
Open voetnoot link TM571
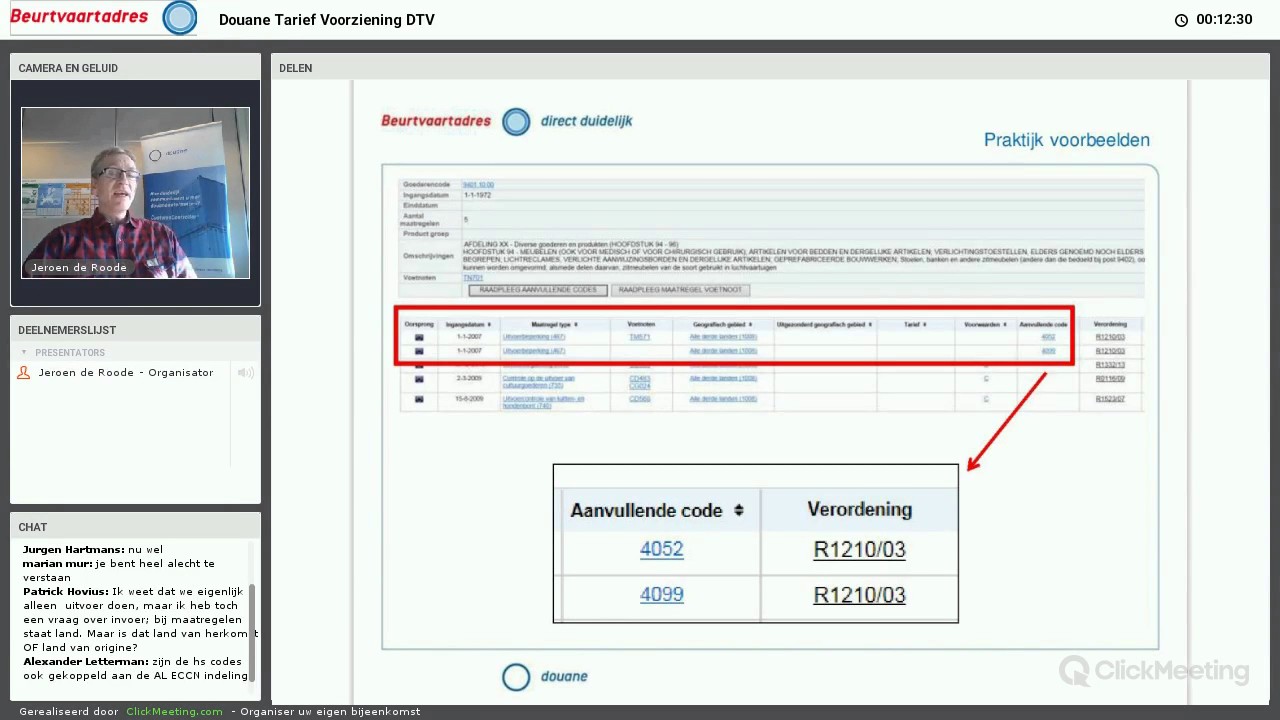tap(640, 338)
